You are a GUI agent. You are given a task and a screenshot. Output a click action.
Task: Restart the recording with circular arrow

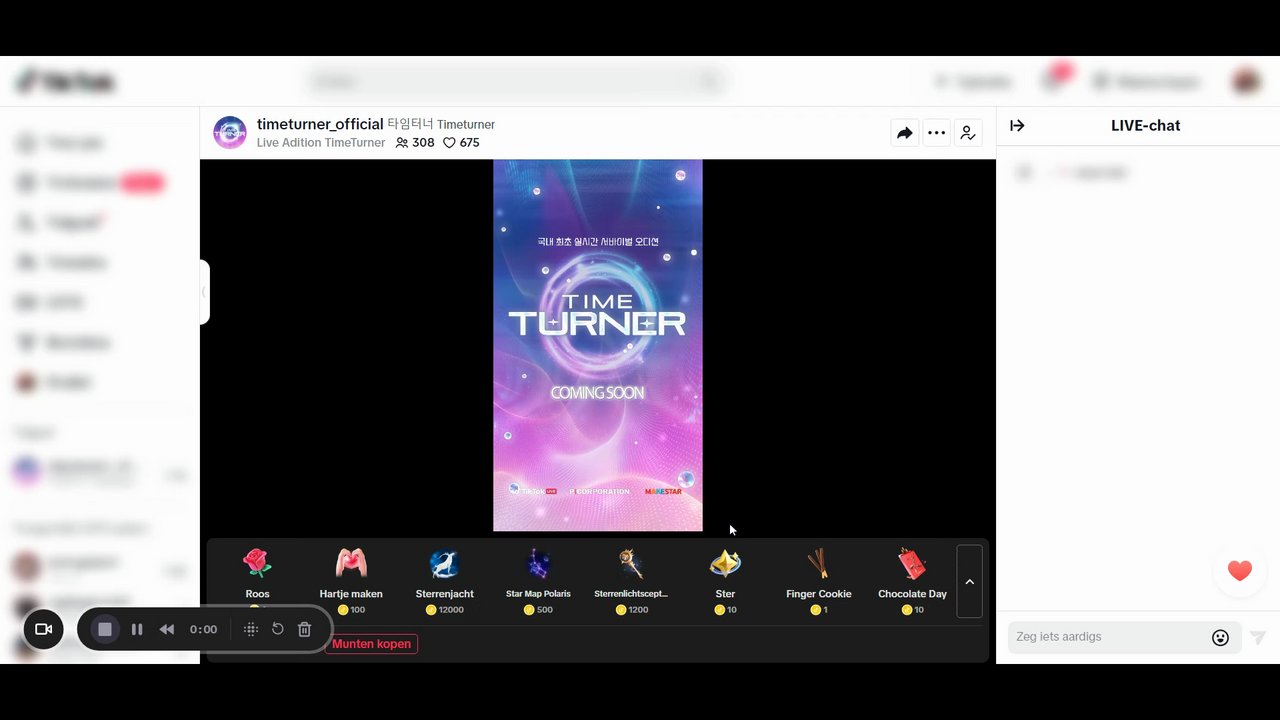click(278, 629)
